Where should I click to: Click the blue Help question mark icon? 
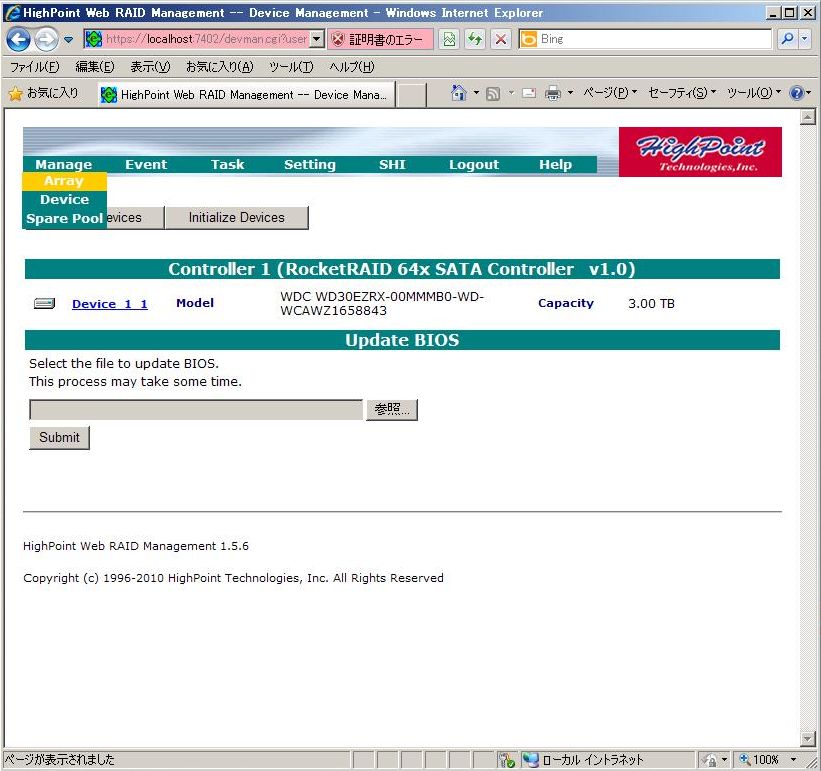[796, 93]
